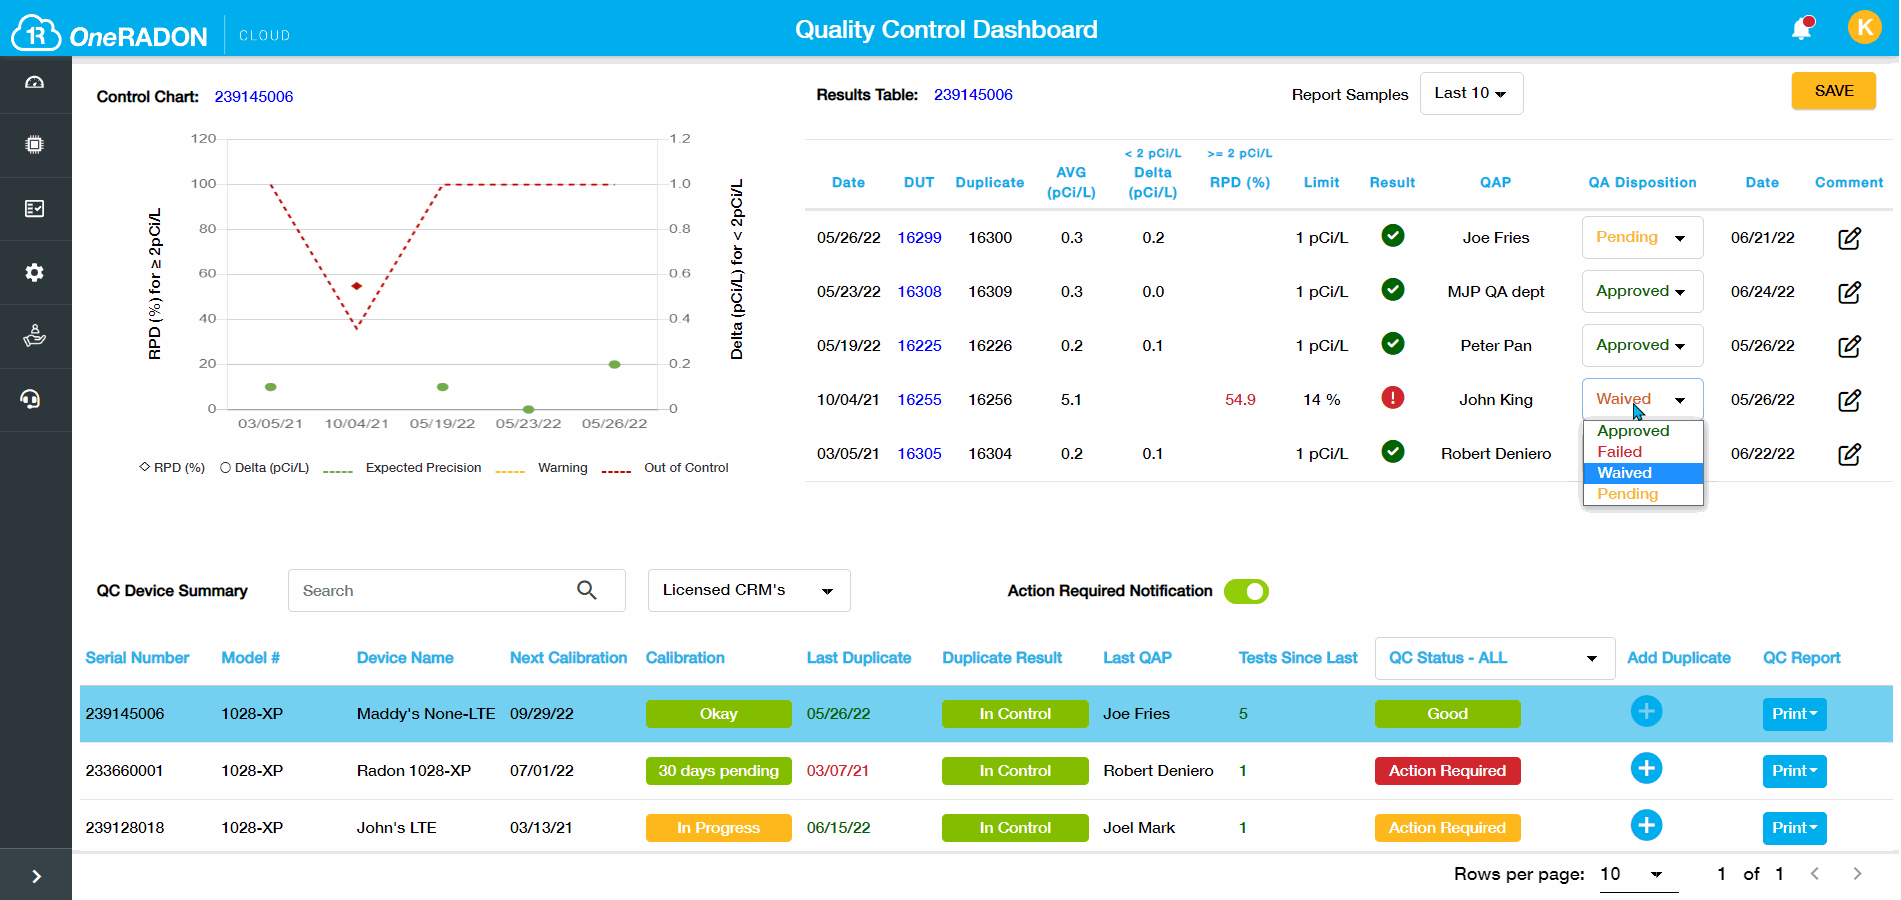This screenshot has width=1901, height=900.
Task: Choose Failed from the open disposition options
Action: [1620, 451]
